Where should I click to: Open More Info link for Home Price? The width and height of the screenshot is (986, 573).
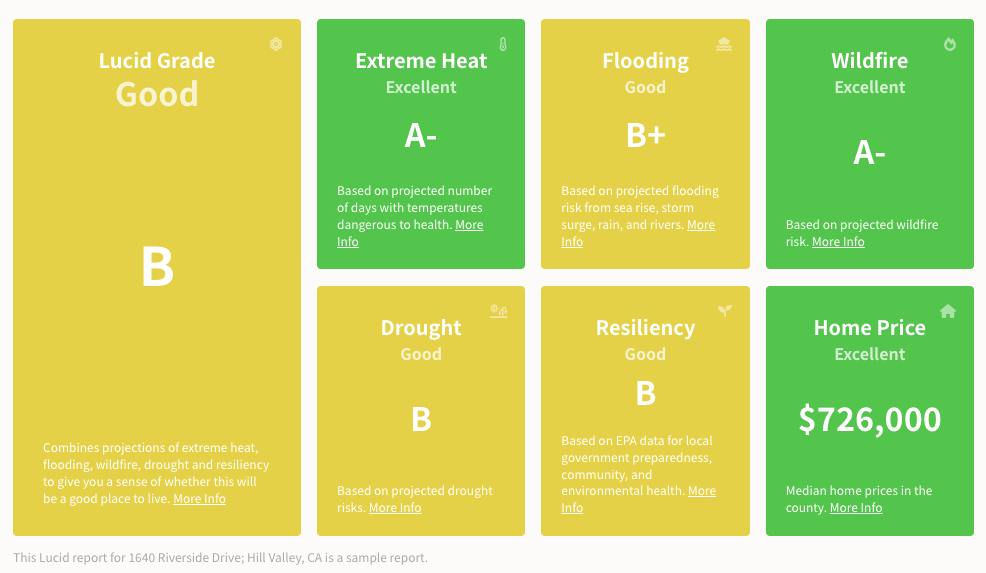pos(856,508)
